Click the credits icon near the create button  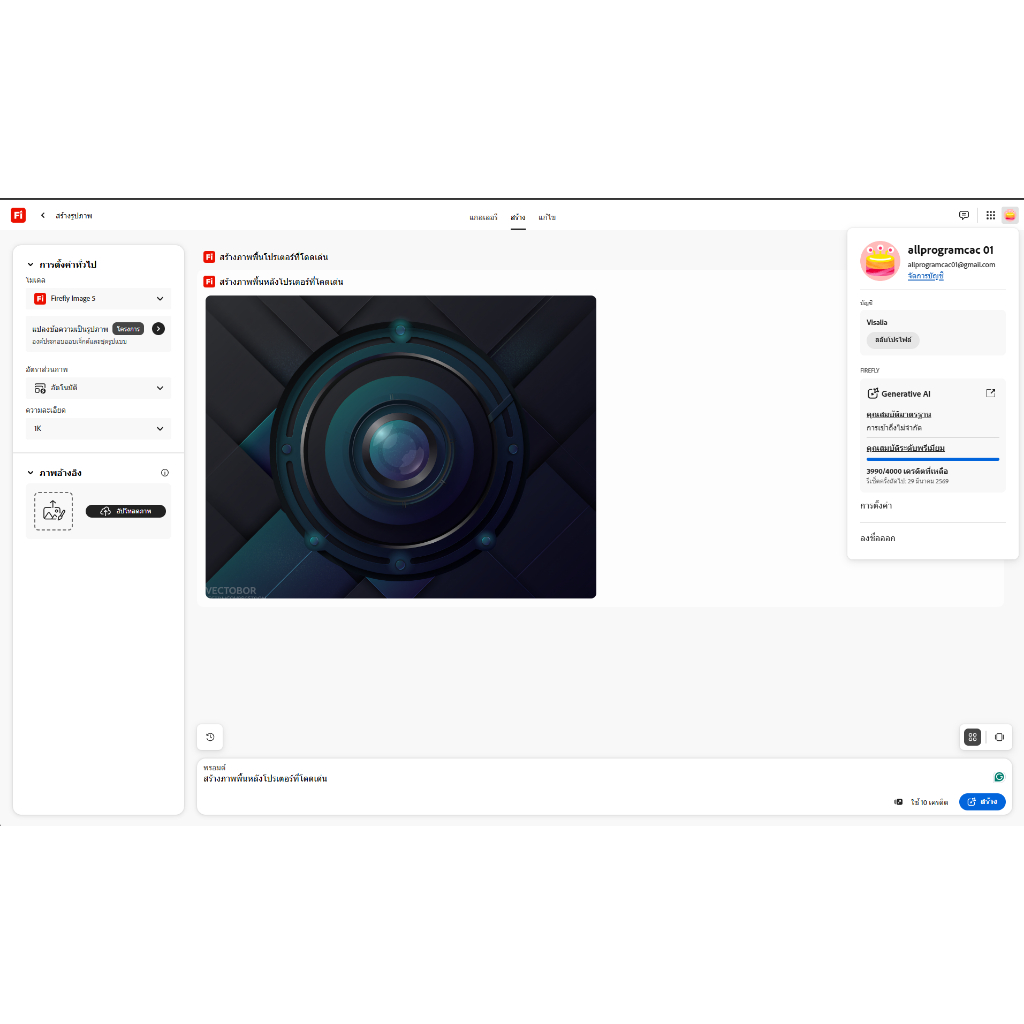899,802
